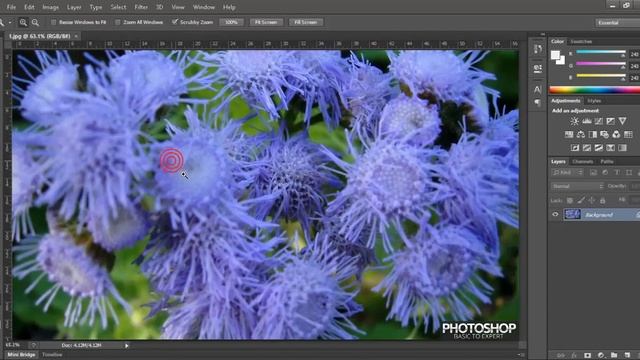This screenshot has height=360, width=640.
Task: Toggle Lock position icon
Action: coord(591,200)
